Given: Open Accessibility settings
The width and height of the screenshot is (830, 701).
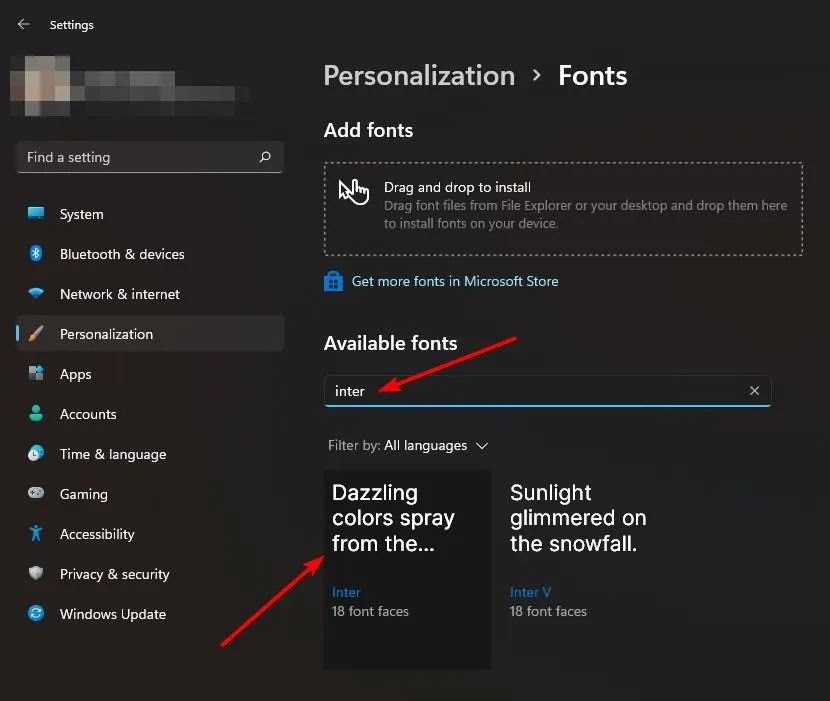Looking at the screenshot, I should coord(150,534).
